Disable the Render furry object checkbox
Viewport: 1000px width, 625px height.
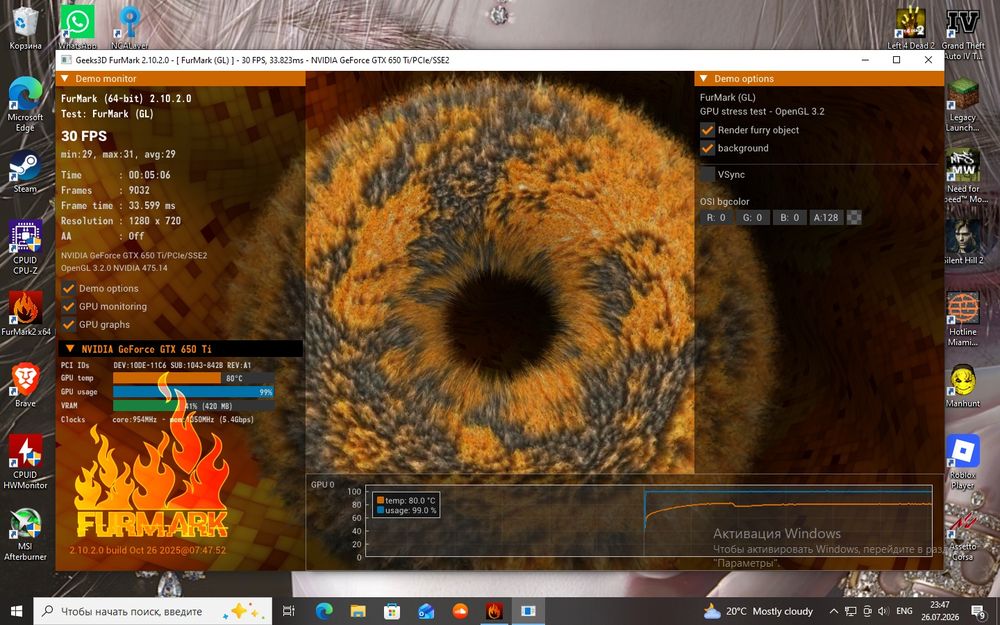point(707,129)
